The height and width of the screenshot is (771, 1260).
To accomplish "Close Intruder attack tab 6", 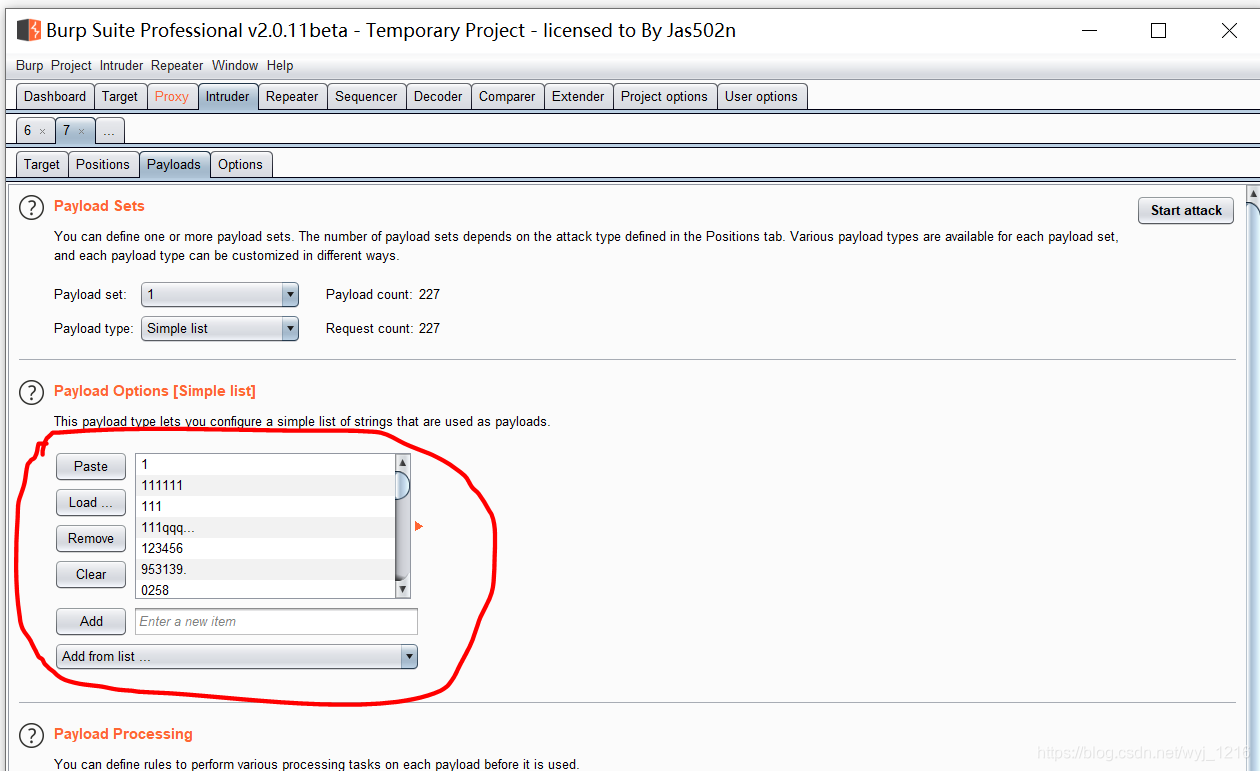I will tap(42, 131).
